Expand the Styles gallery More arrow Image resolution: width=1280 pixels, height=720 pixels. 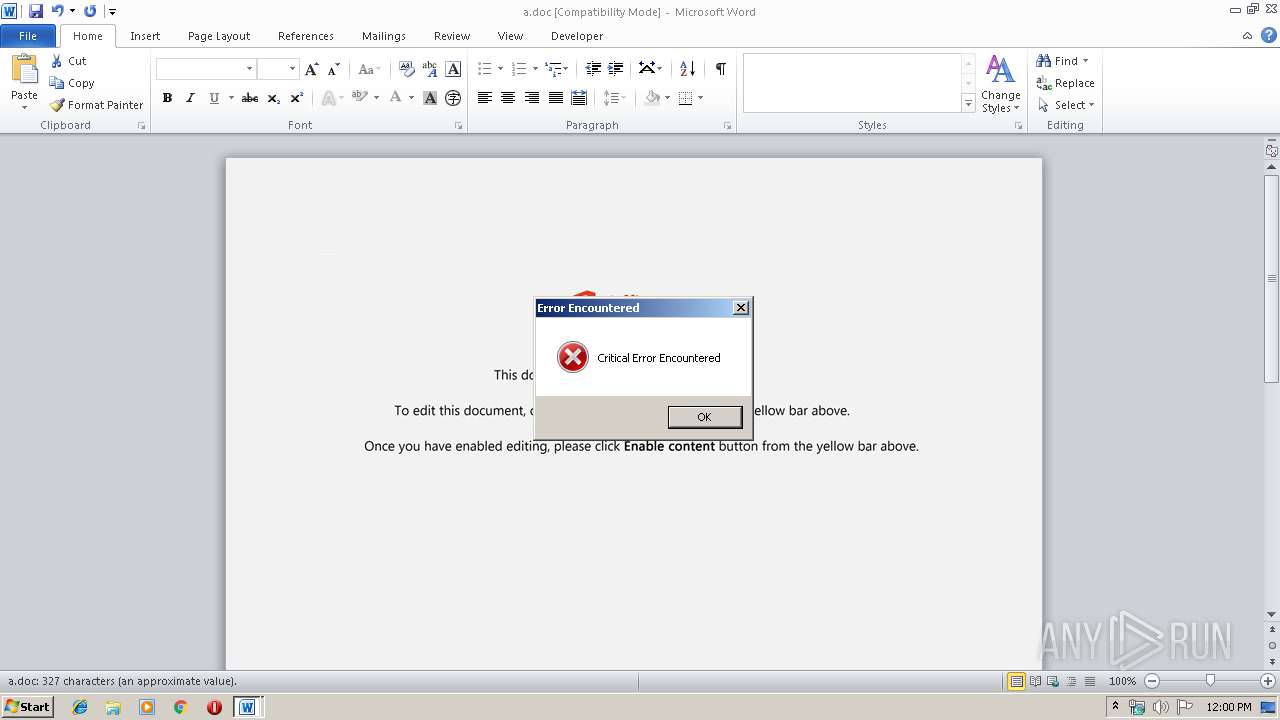click(968, 104)
